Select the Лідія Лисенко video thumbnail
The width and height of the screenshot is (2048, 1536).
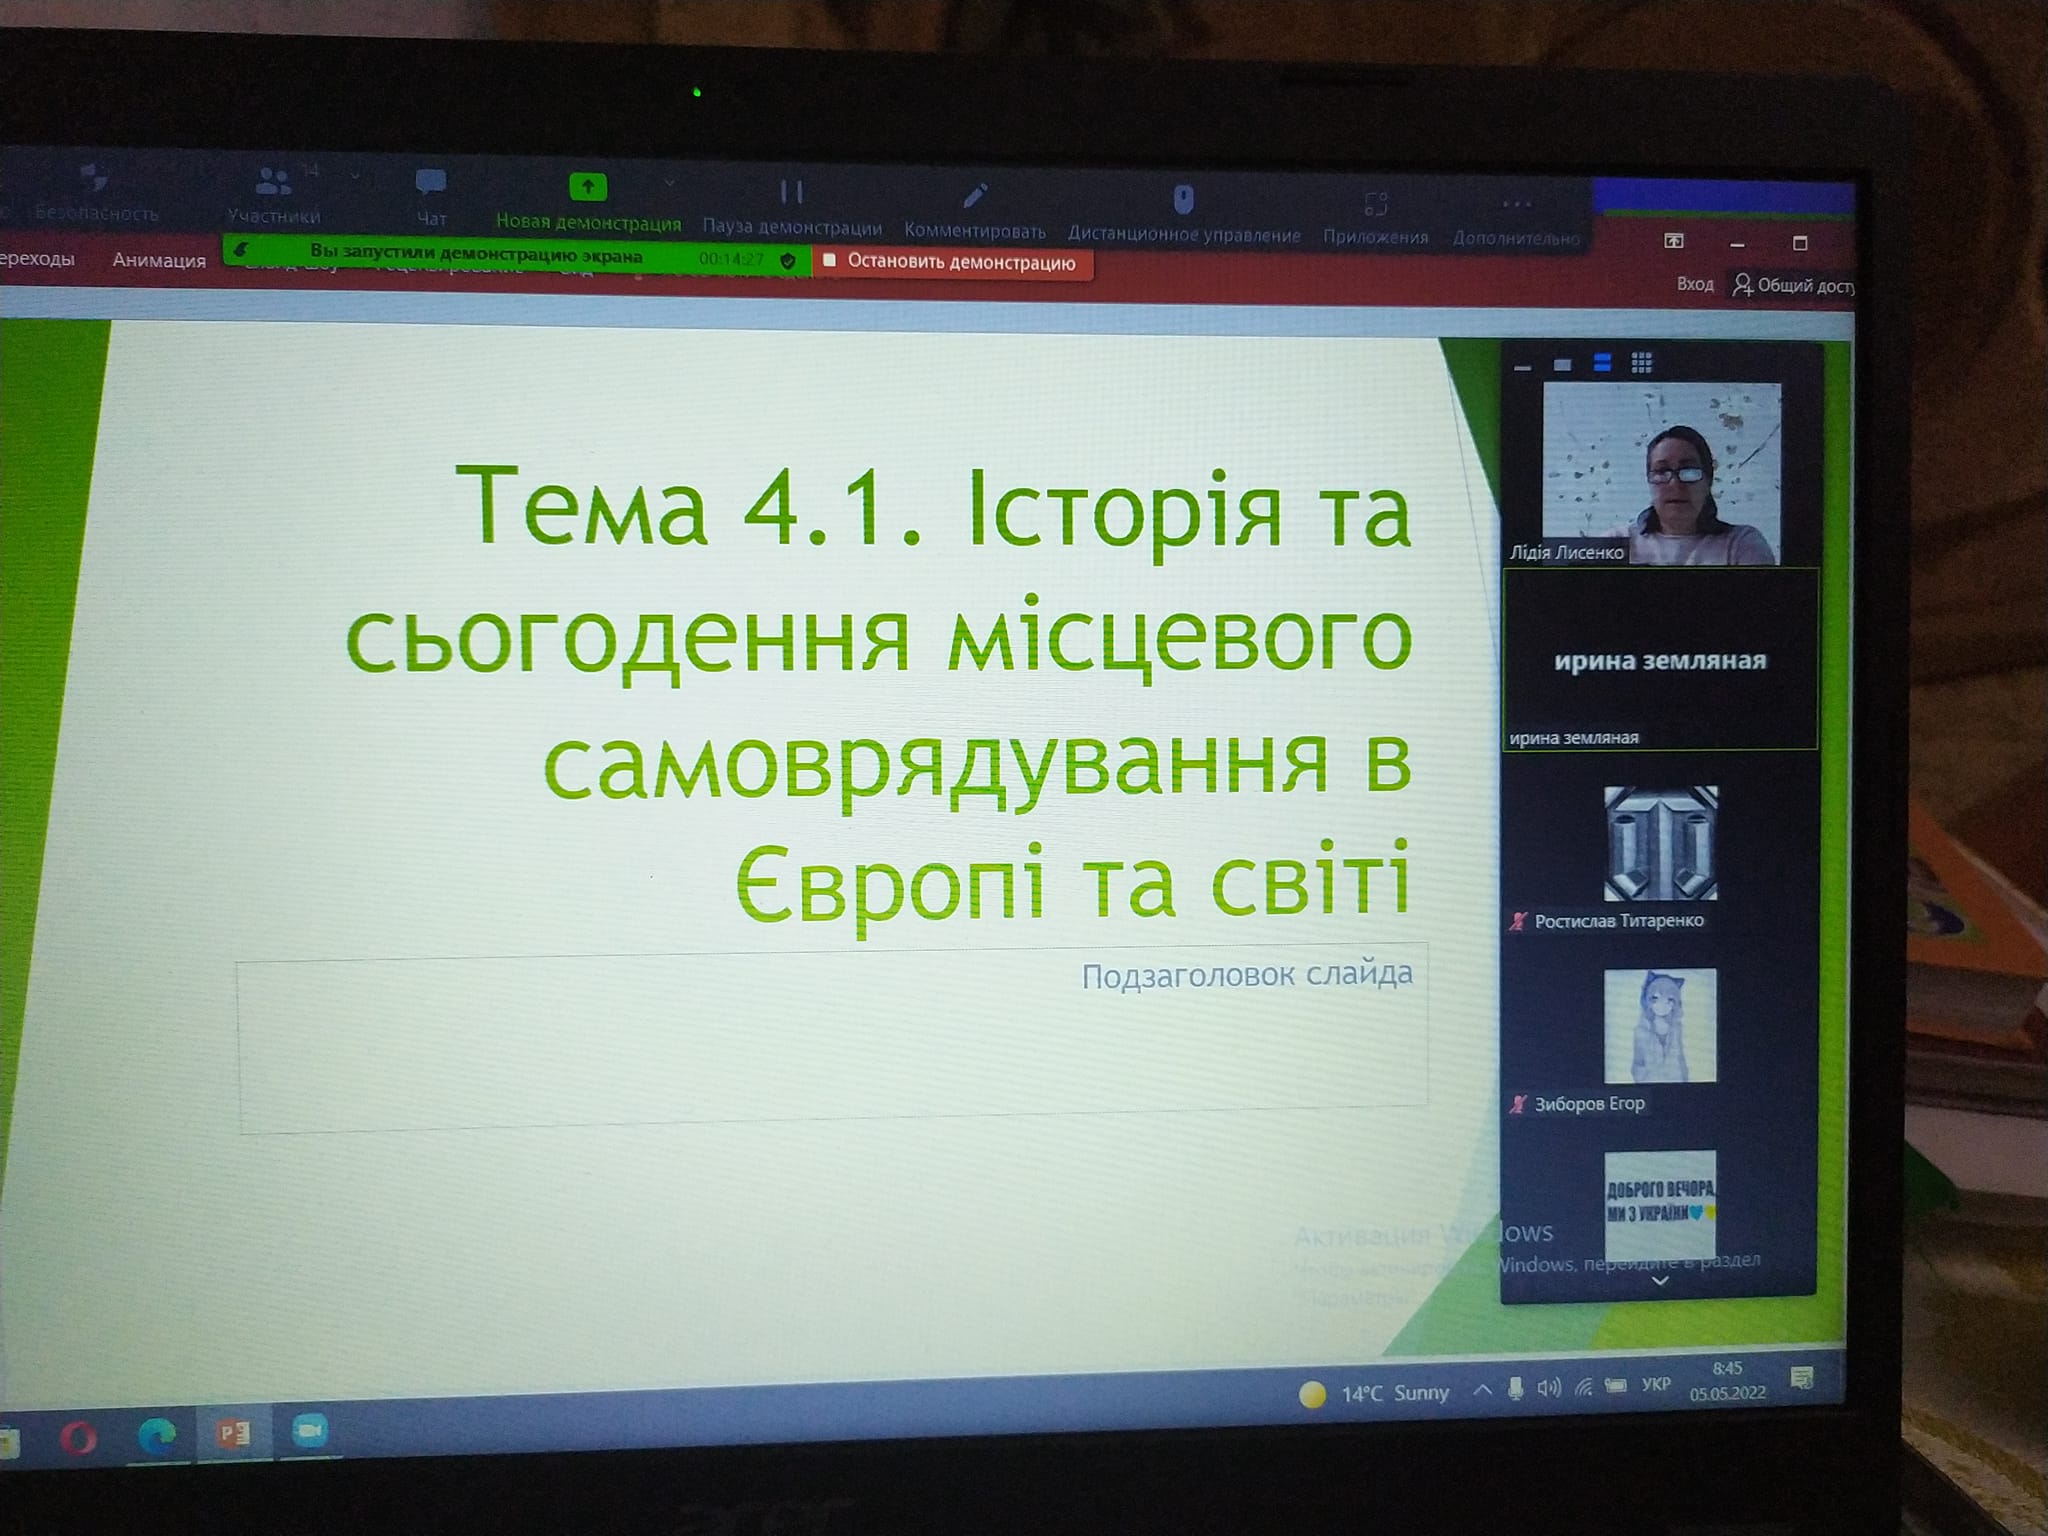1661,473
